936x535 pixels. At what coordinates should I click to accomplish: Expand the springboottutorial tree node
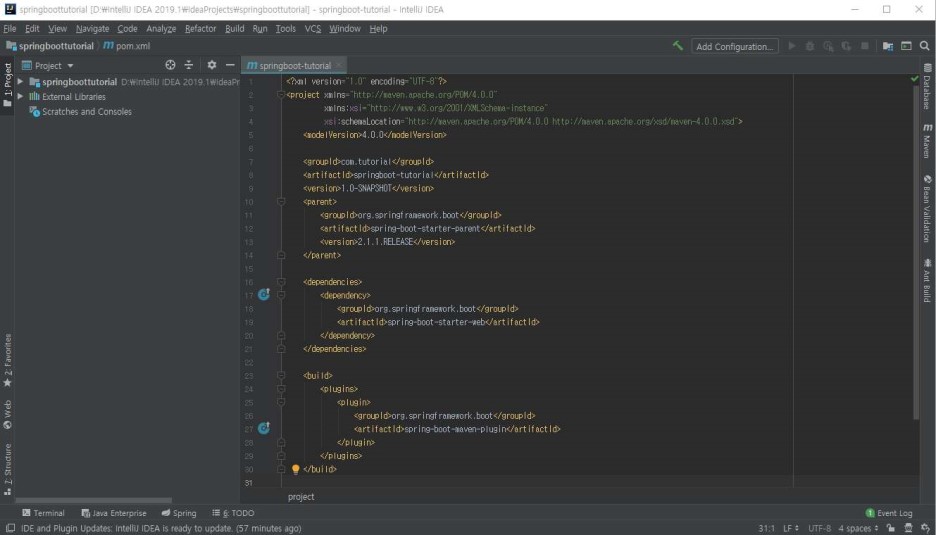point(20,82)
